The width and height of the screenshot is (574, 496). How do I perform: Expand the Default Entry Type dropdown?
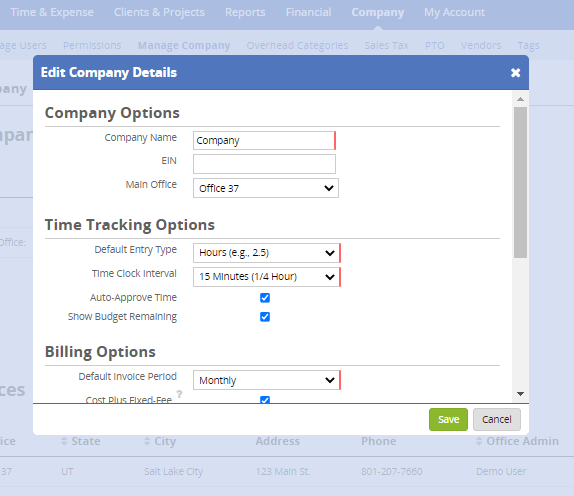coord(266,253)
